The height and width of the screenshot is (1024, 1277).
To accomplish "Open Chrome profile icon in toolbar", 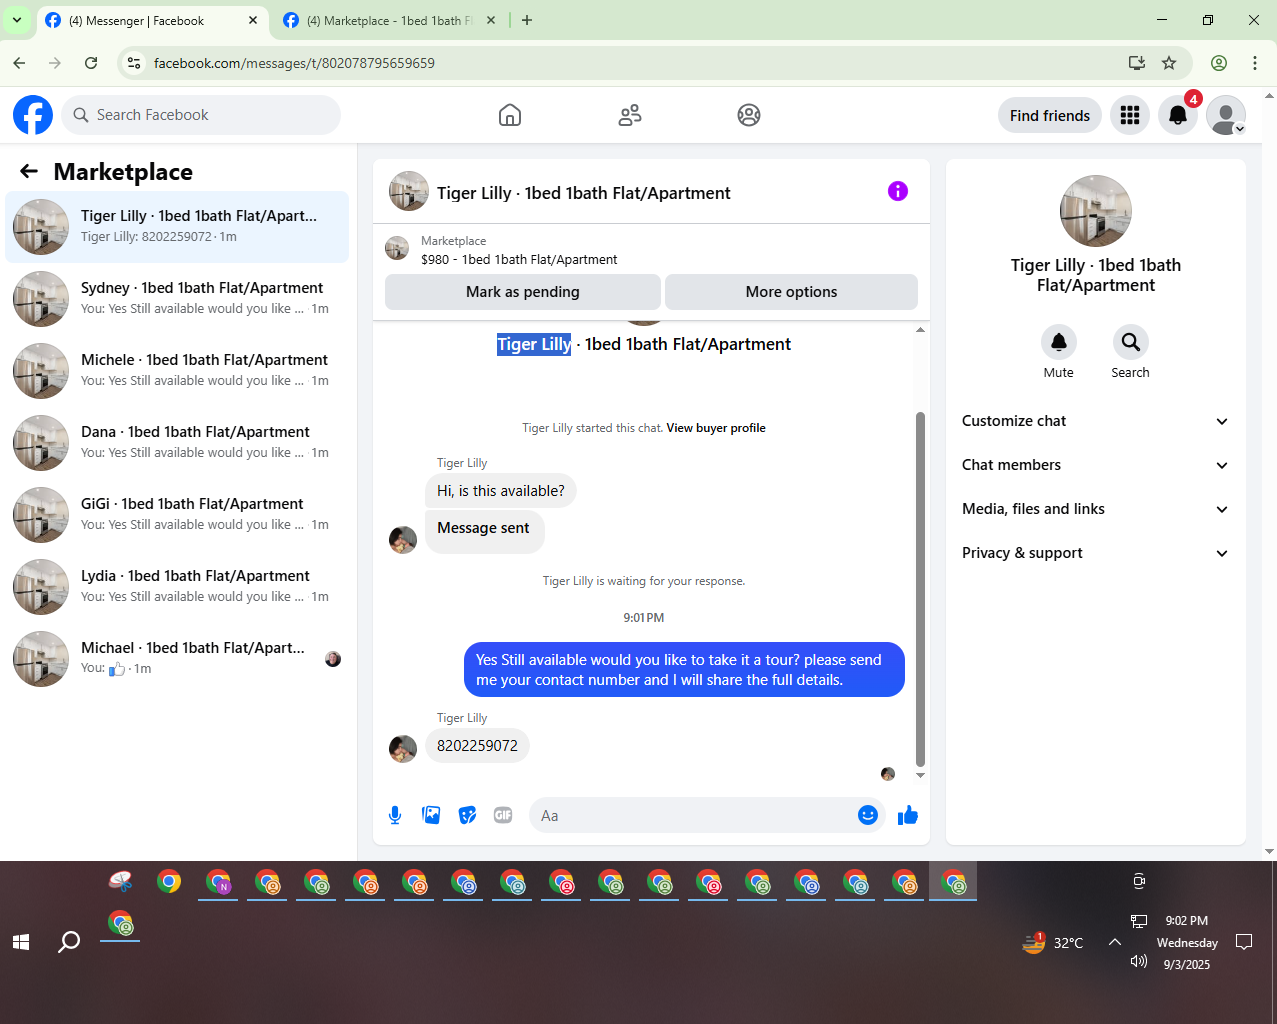I will coord(1219,63).
